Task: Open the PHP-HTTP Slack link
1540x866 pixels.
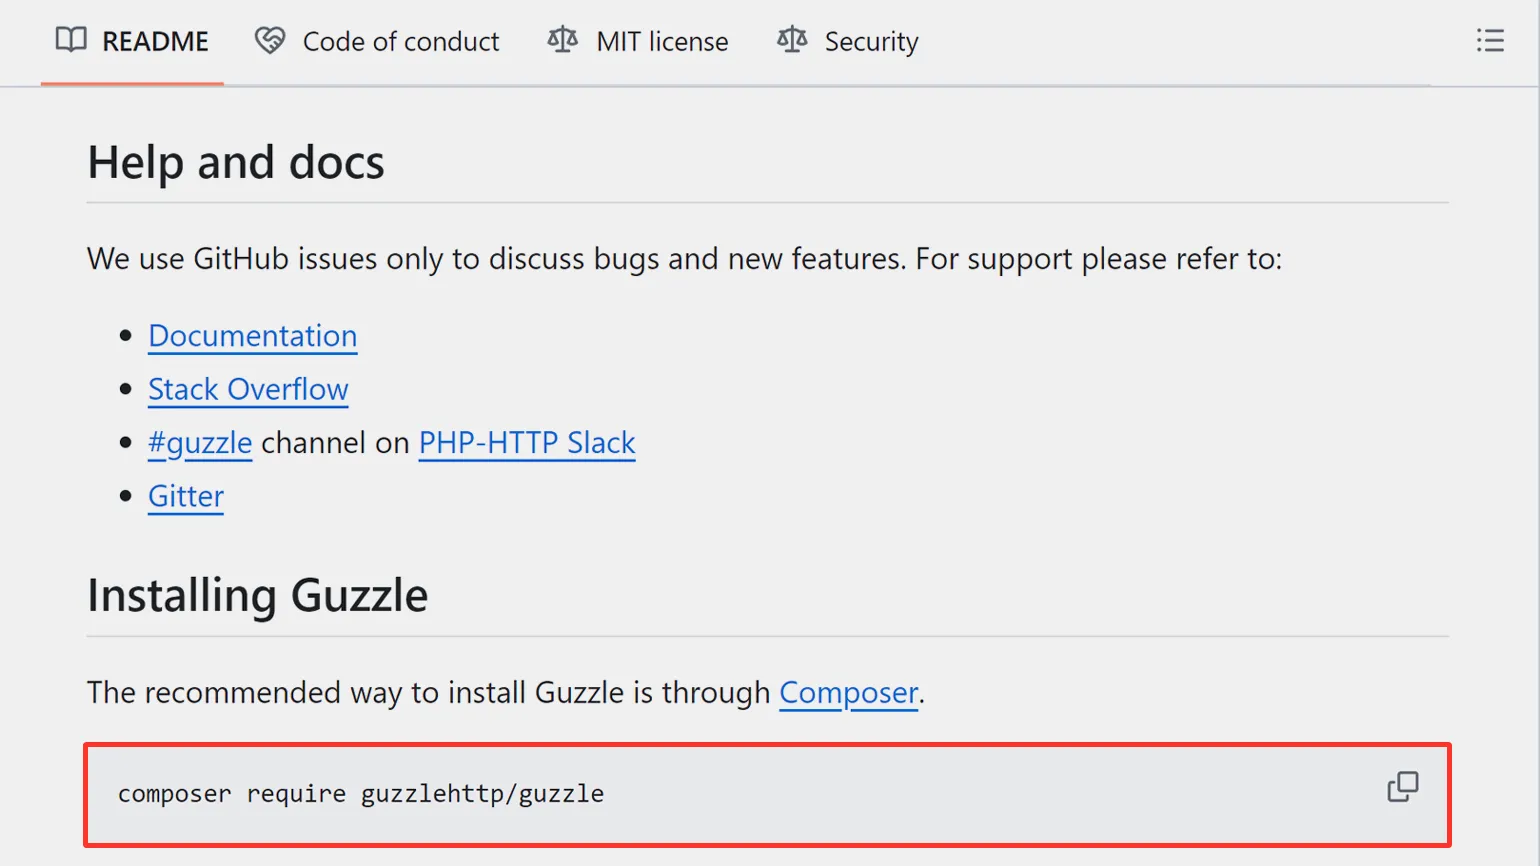Action: [x=527, y=443]
